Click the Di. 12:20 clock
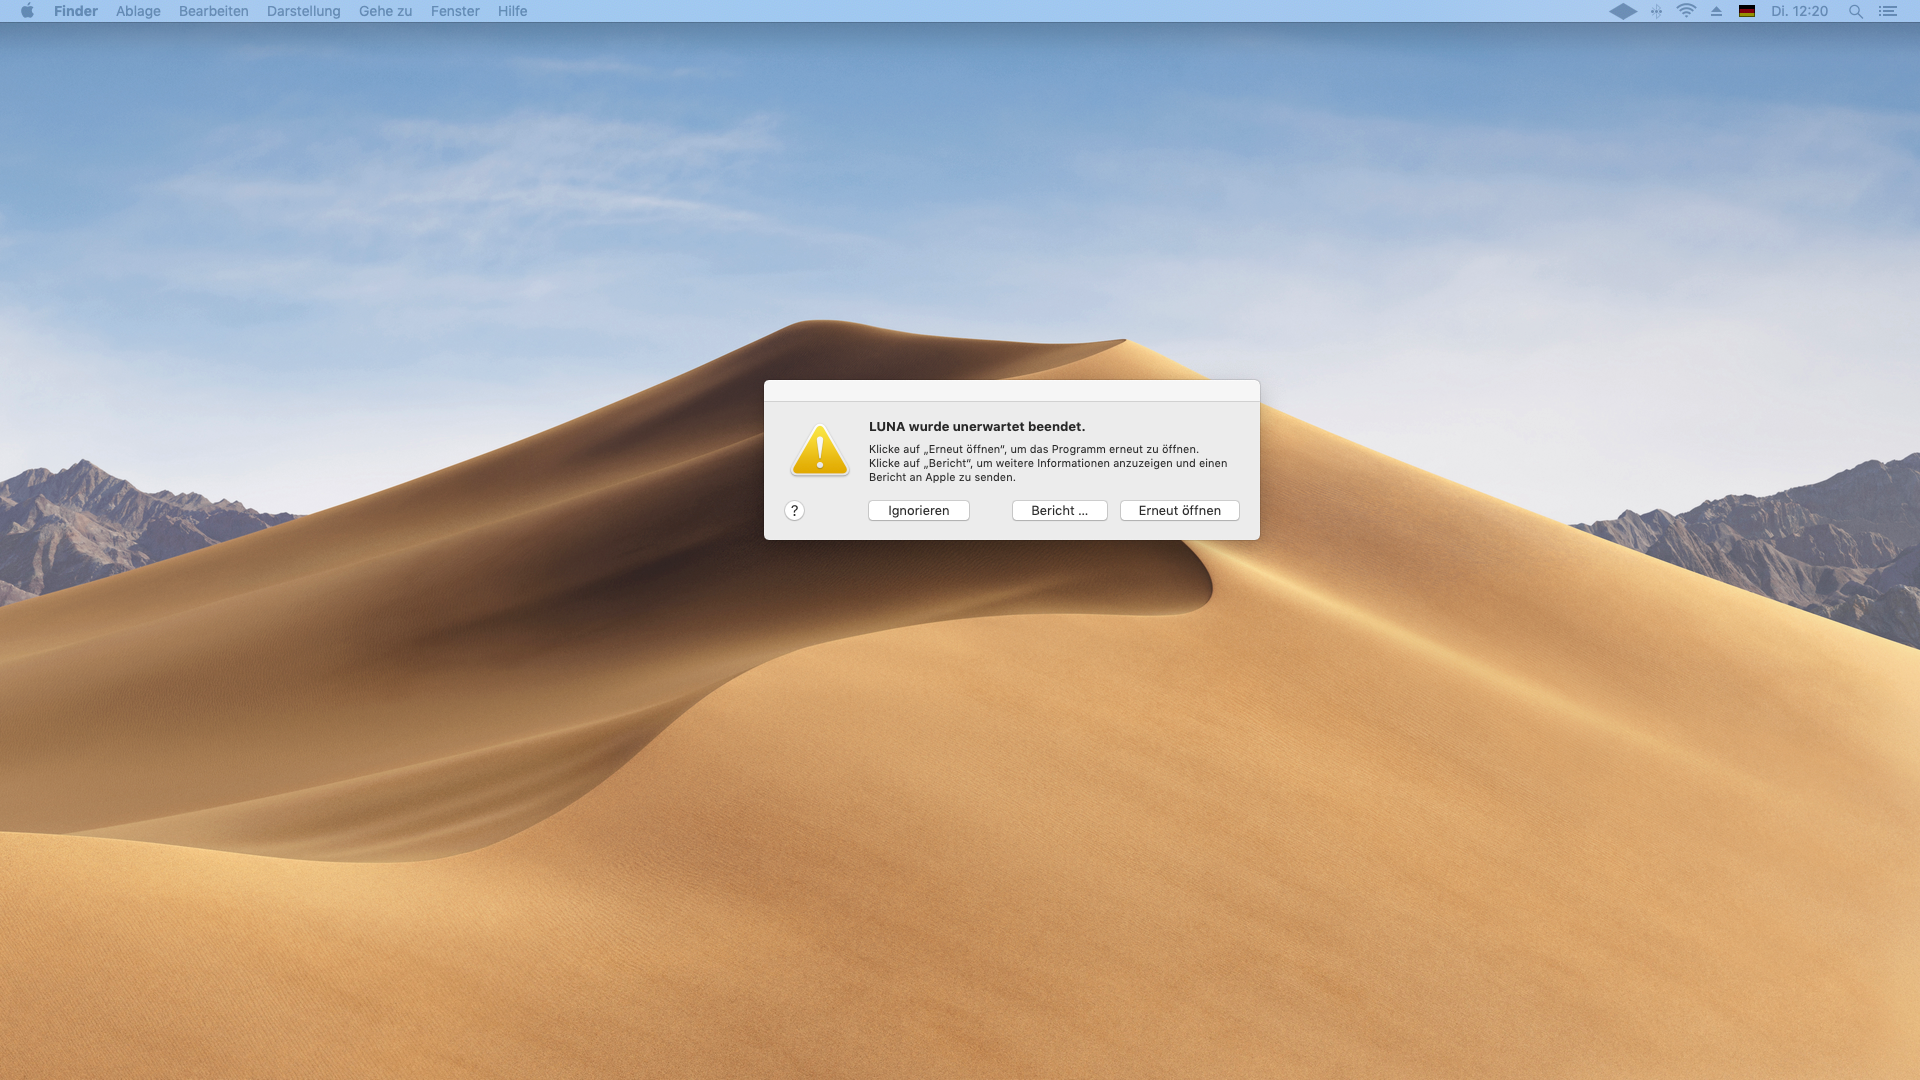 (x=1799, y=11)
